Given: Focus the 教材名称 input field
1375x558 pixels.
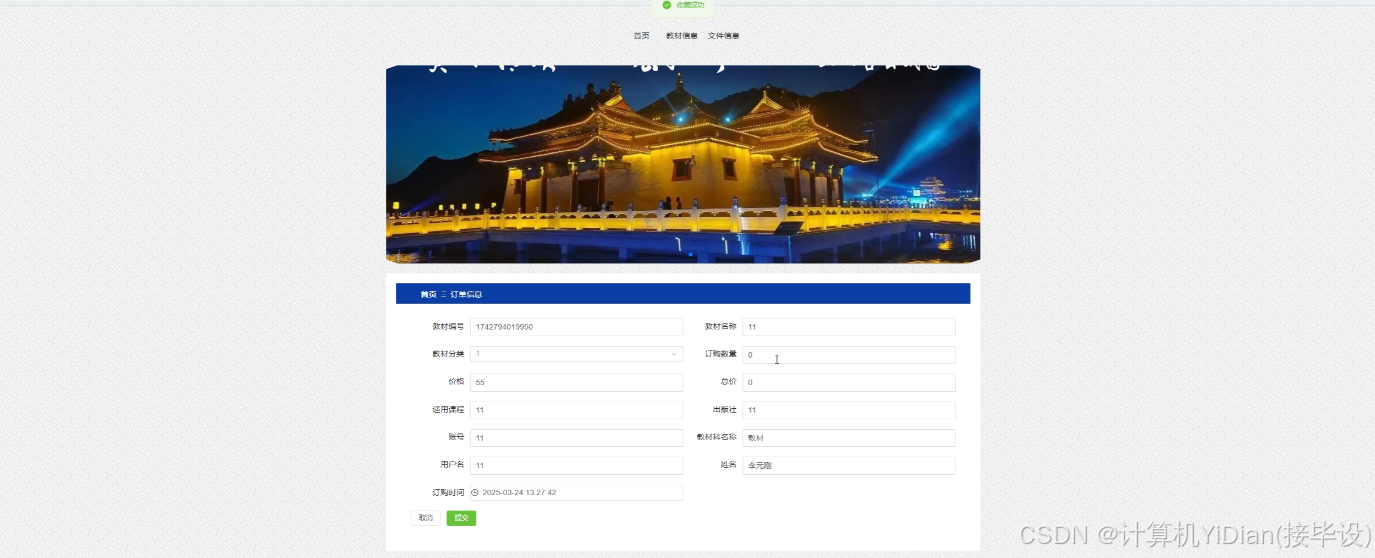Looking at the screenshot, I should pyautogui.click(x=849, y=327).
